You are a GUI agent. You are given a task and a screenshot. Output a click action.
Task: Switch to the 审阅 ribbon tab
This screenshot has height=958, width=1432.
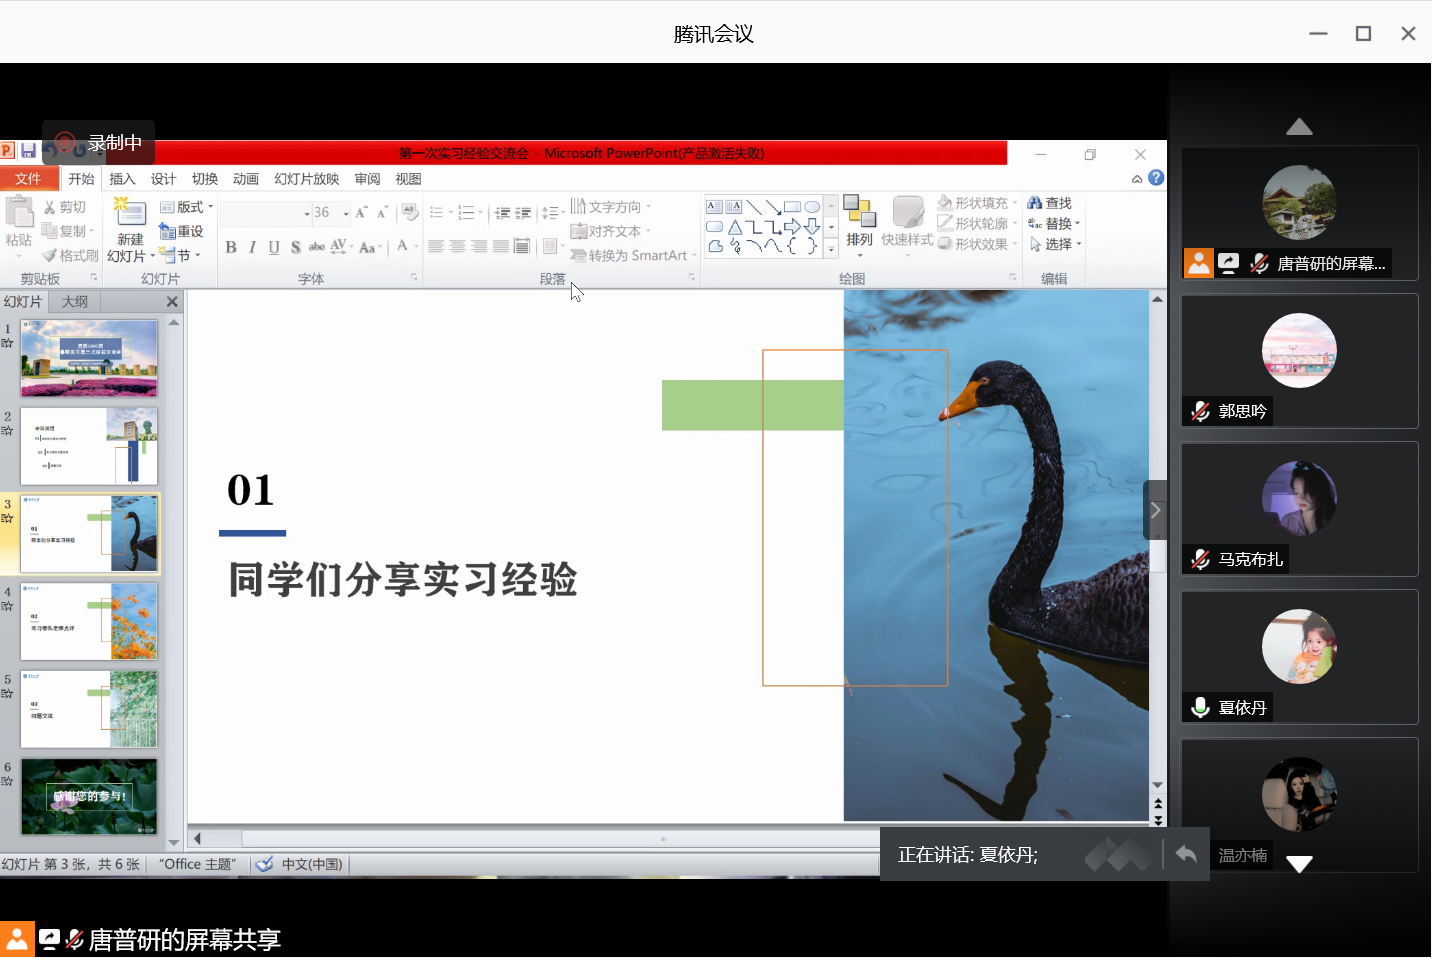(x=366, y=178)
